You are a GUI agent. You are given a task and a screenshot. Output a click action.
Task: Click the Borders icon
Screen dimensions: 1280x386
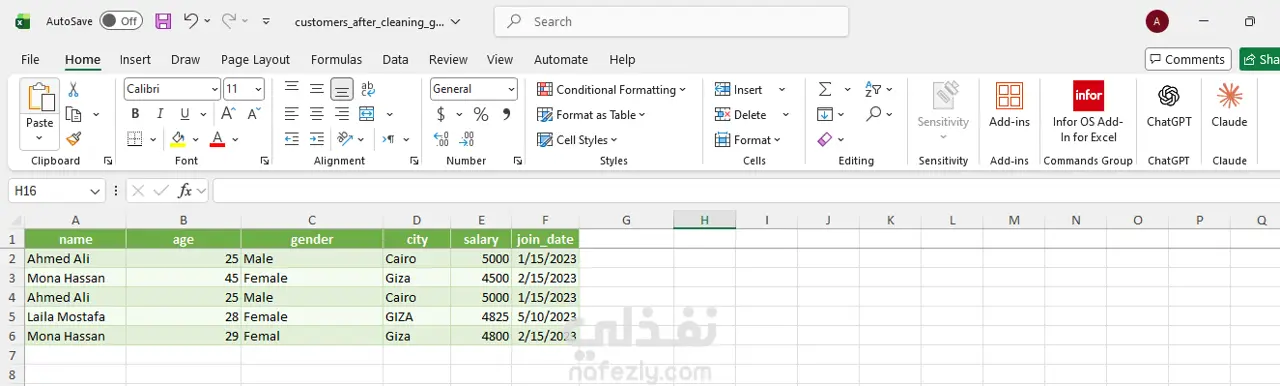click(x=136, y=139)
